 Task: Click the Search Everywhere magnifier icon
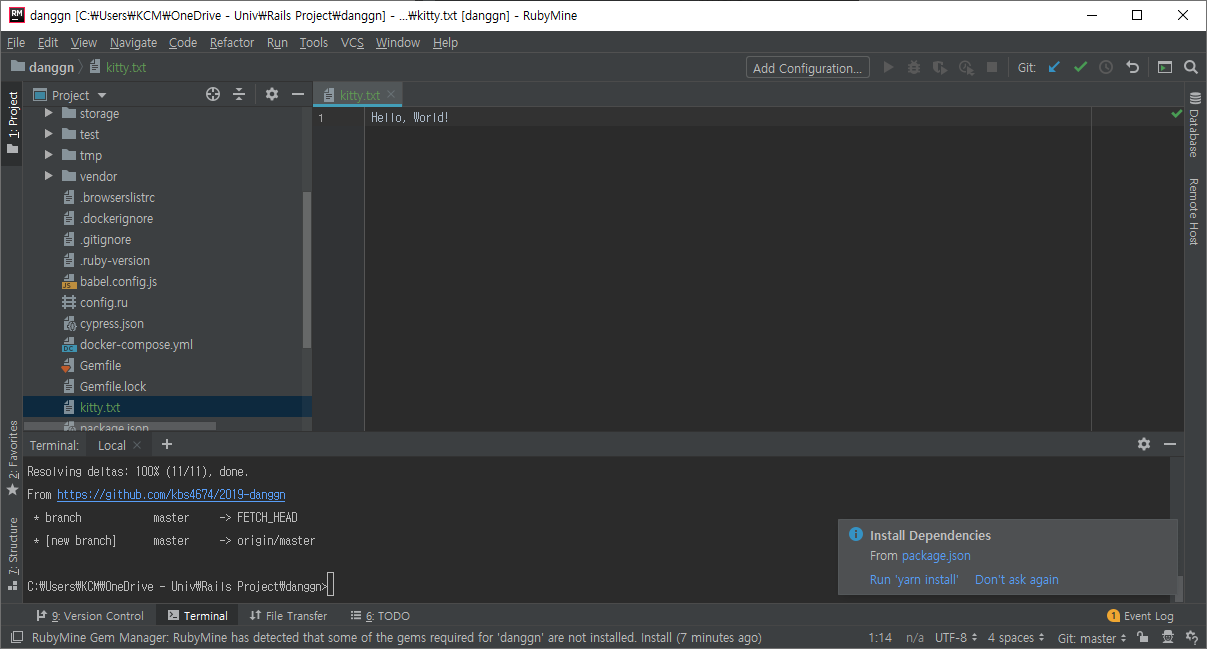click(x=1191, y=68)
